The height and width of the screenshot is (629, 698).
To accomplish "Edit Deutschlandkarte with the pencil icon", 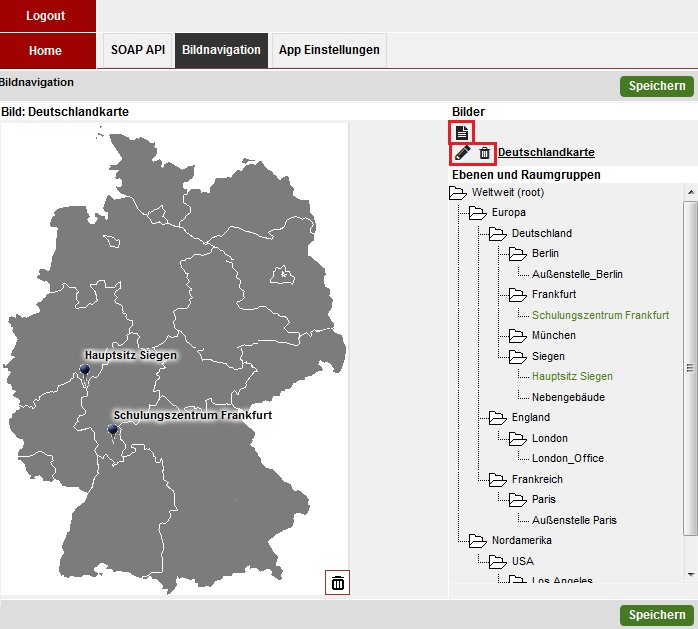I will point(463,153).
